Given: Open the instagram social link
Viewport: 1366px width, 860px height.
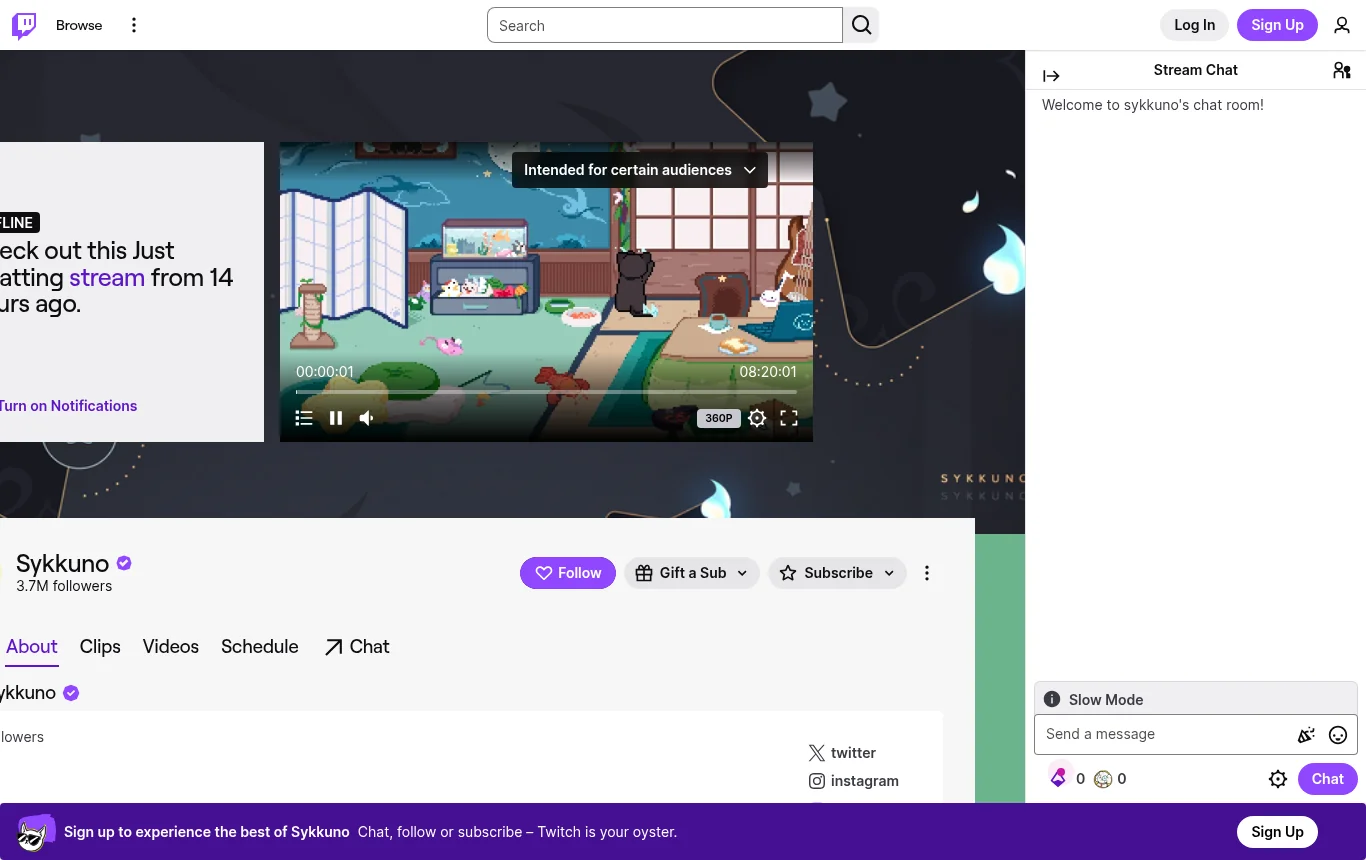Looking at the screenshot, I should tap(854, 781).
